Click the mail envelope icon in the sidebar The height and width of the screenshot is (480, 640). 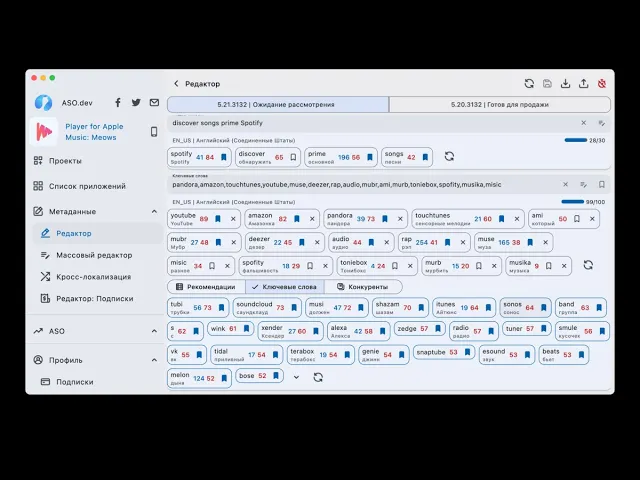tap(154, 102)
